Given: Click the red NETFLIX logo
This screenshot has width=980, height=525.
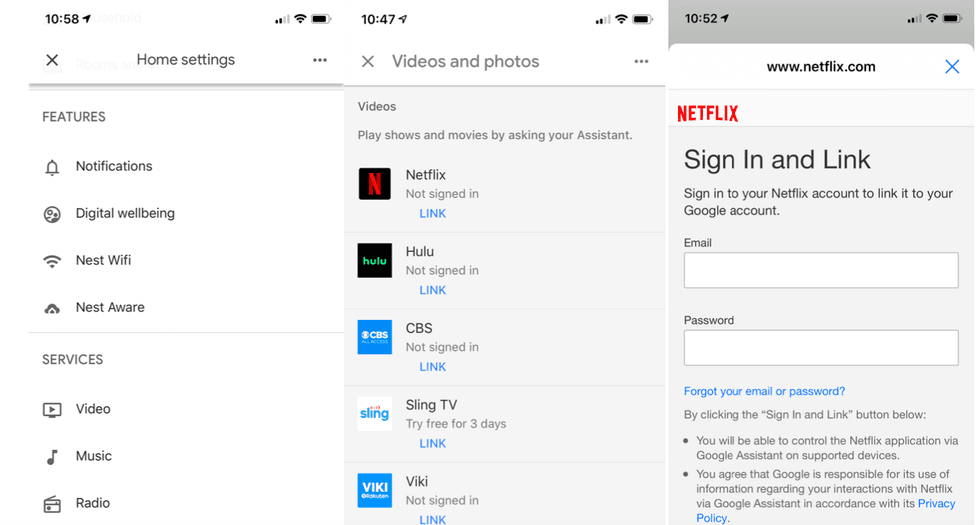Looking at the screenshot, I should coord(708,113).
